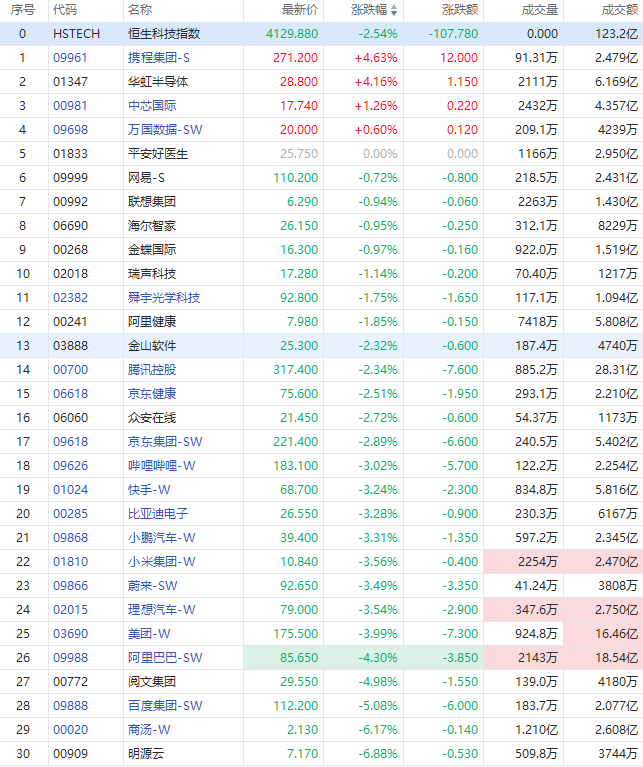Image resolution: width=643 pixels, height=767 pixels.
Task: Open the 携程集团-S stock link
Action: [158, 58]
